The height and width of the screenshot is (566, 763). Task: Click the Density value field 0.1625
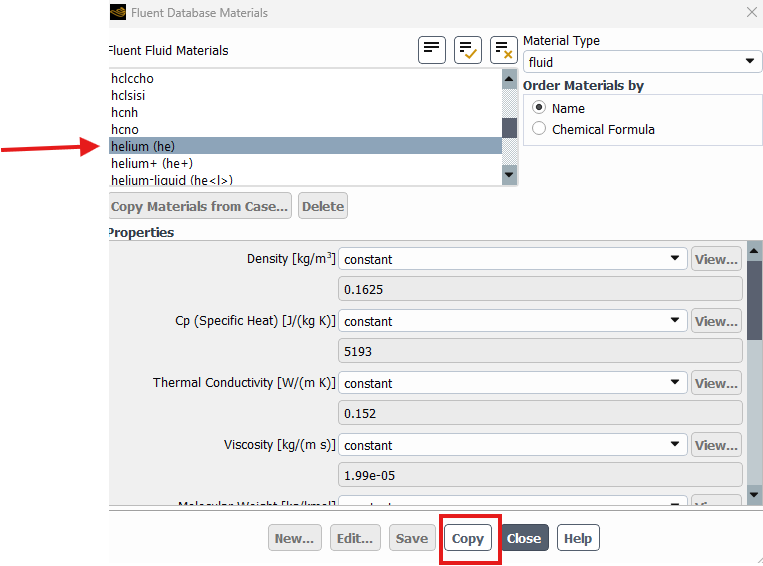(x=540, y=289)
